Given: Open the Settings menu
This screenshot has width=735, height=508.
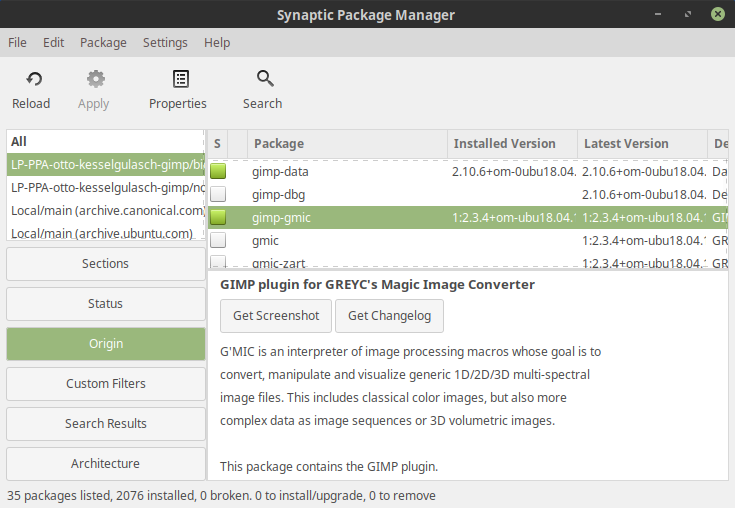Looking at the screenshot, I should coord(165,43).
